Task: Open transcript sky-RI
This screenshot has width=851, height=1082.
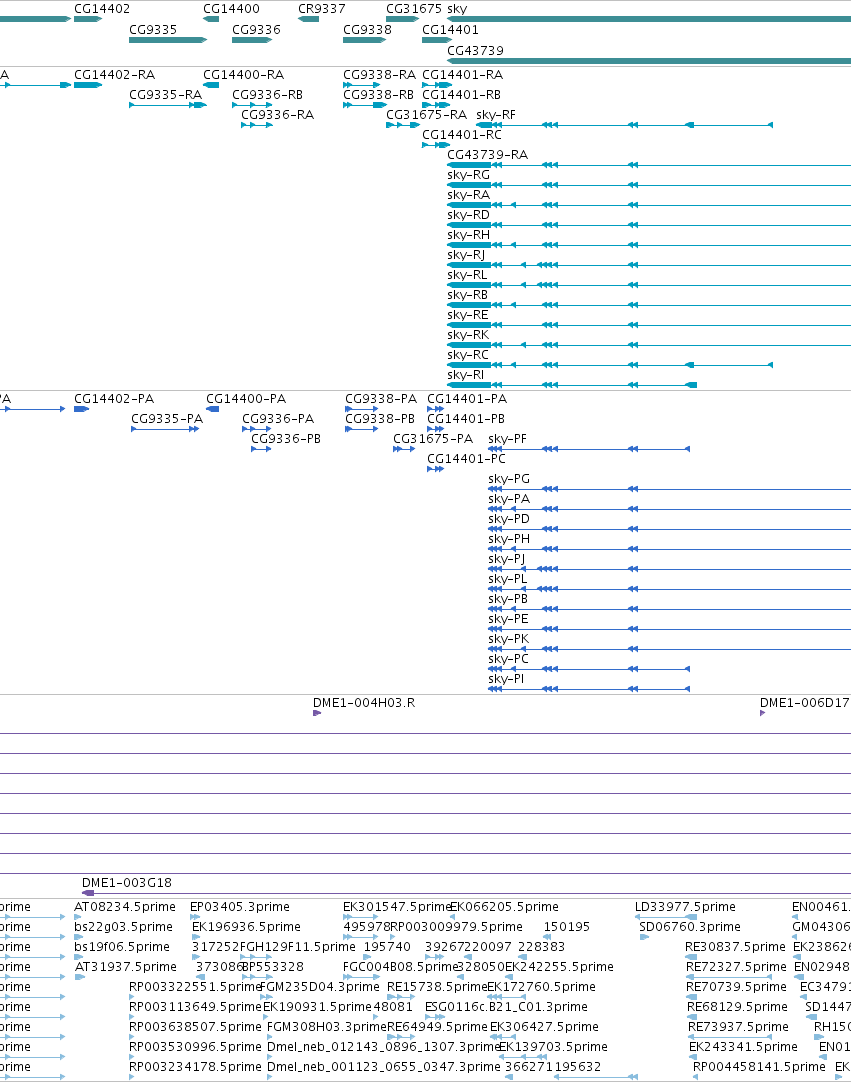Action: click(x=466, y=375)
